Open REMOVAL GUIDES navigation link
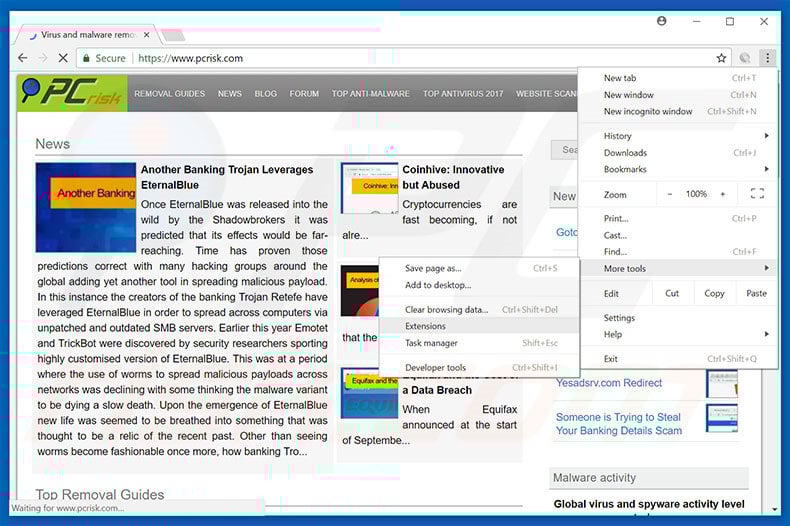The height and width of the screenshot is (526, 790). coord(169,94)
